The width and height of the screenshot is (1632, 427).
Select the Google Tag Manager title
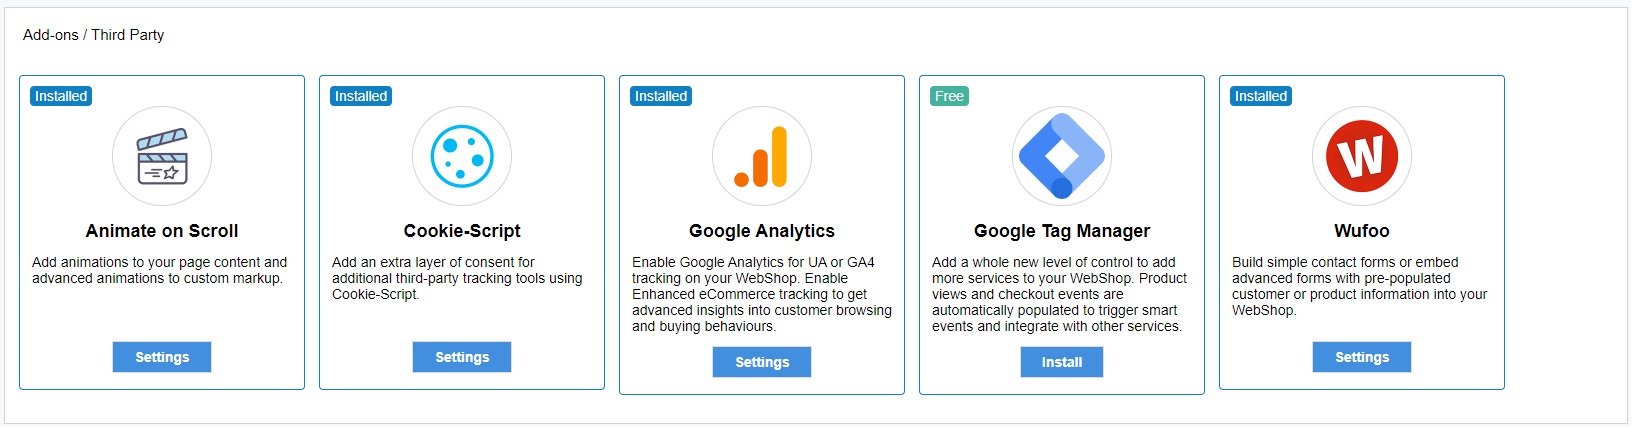coord(1062,231)
